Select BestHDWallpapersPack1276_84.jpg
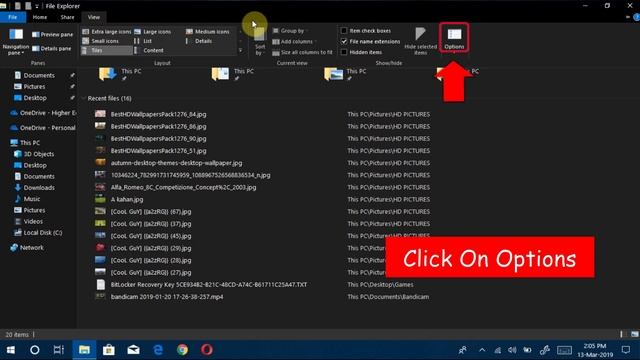Image resolution: width=640 pixels, height=360 pixels. coord(158,114)
